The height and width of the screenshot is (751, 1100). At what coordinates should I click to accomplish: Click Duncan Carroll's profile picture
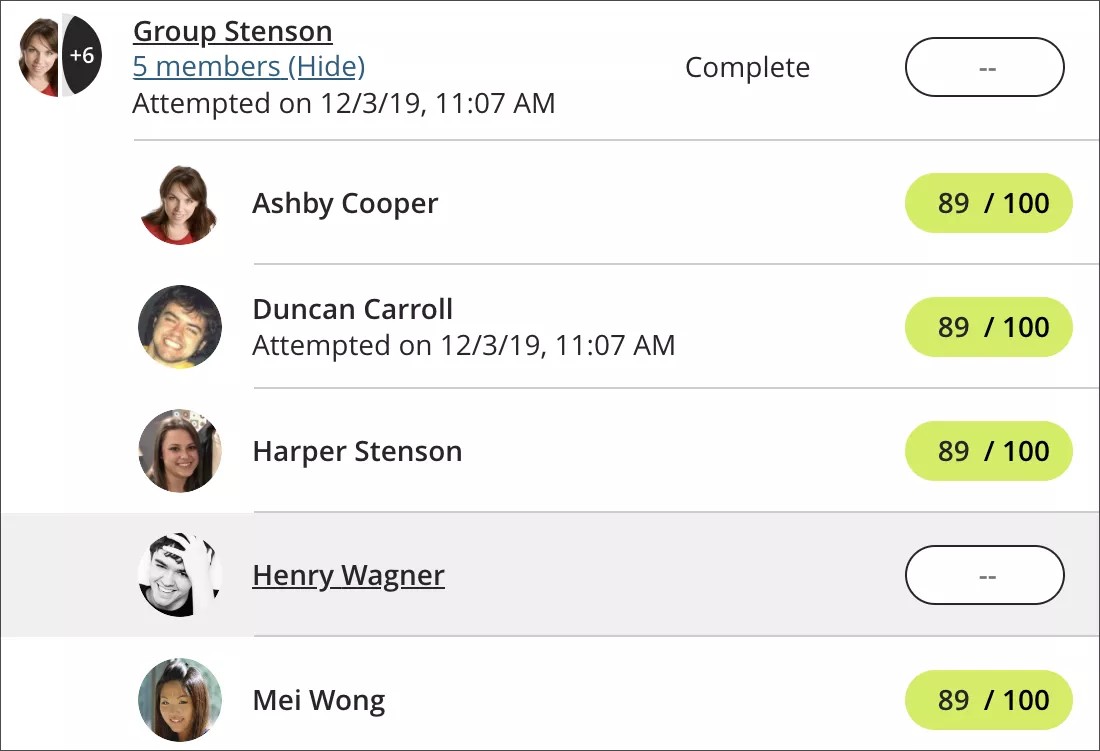(180, 327)
